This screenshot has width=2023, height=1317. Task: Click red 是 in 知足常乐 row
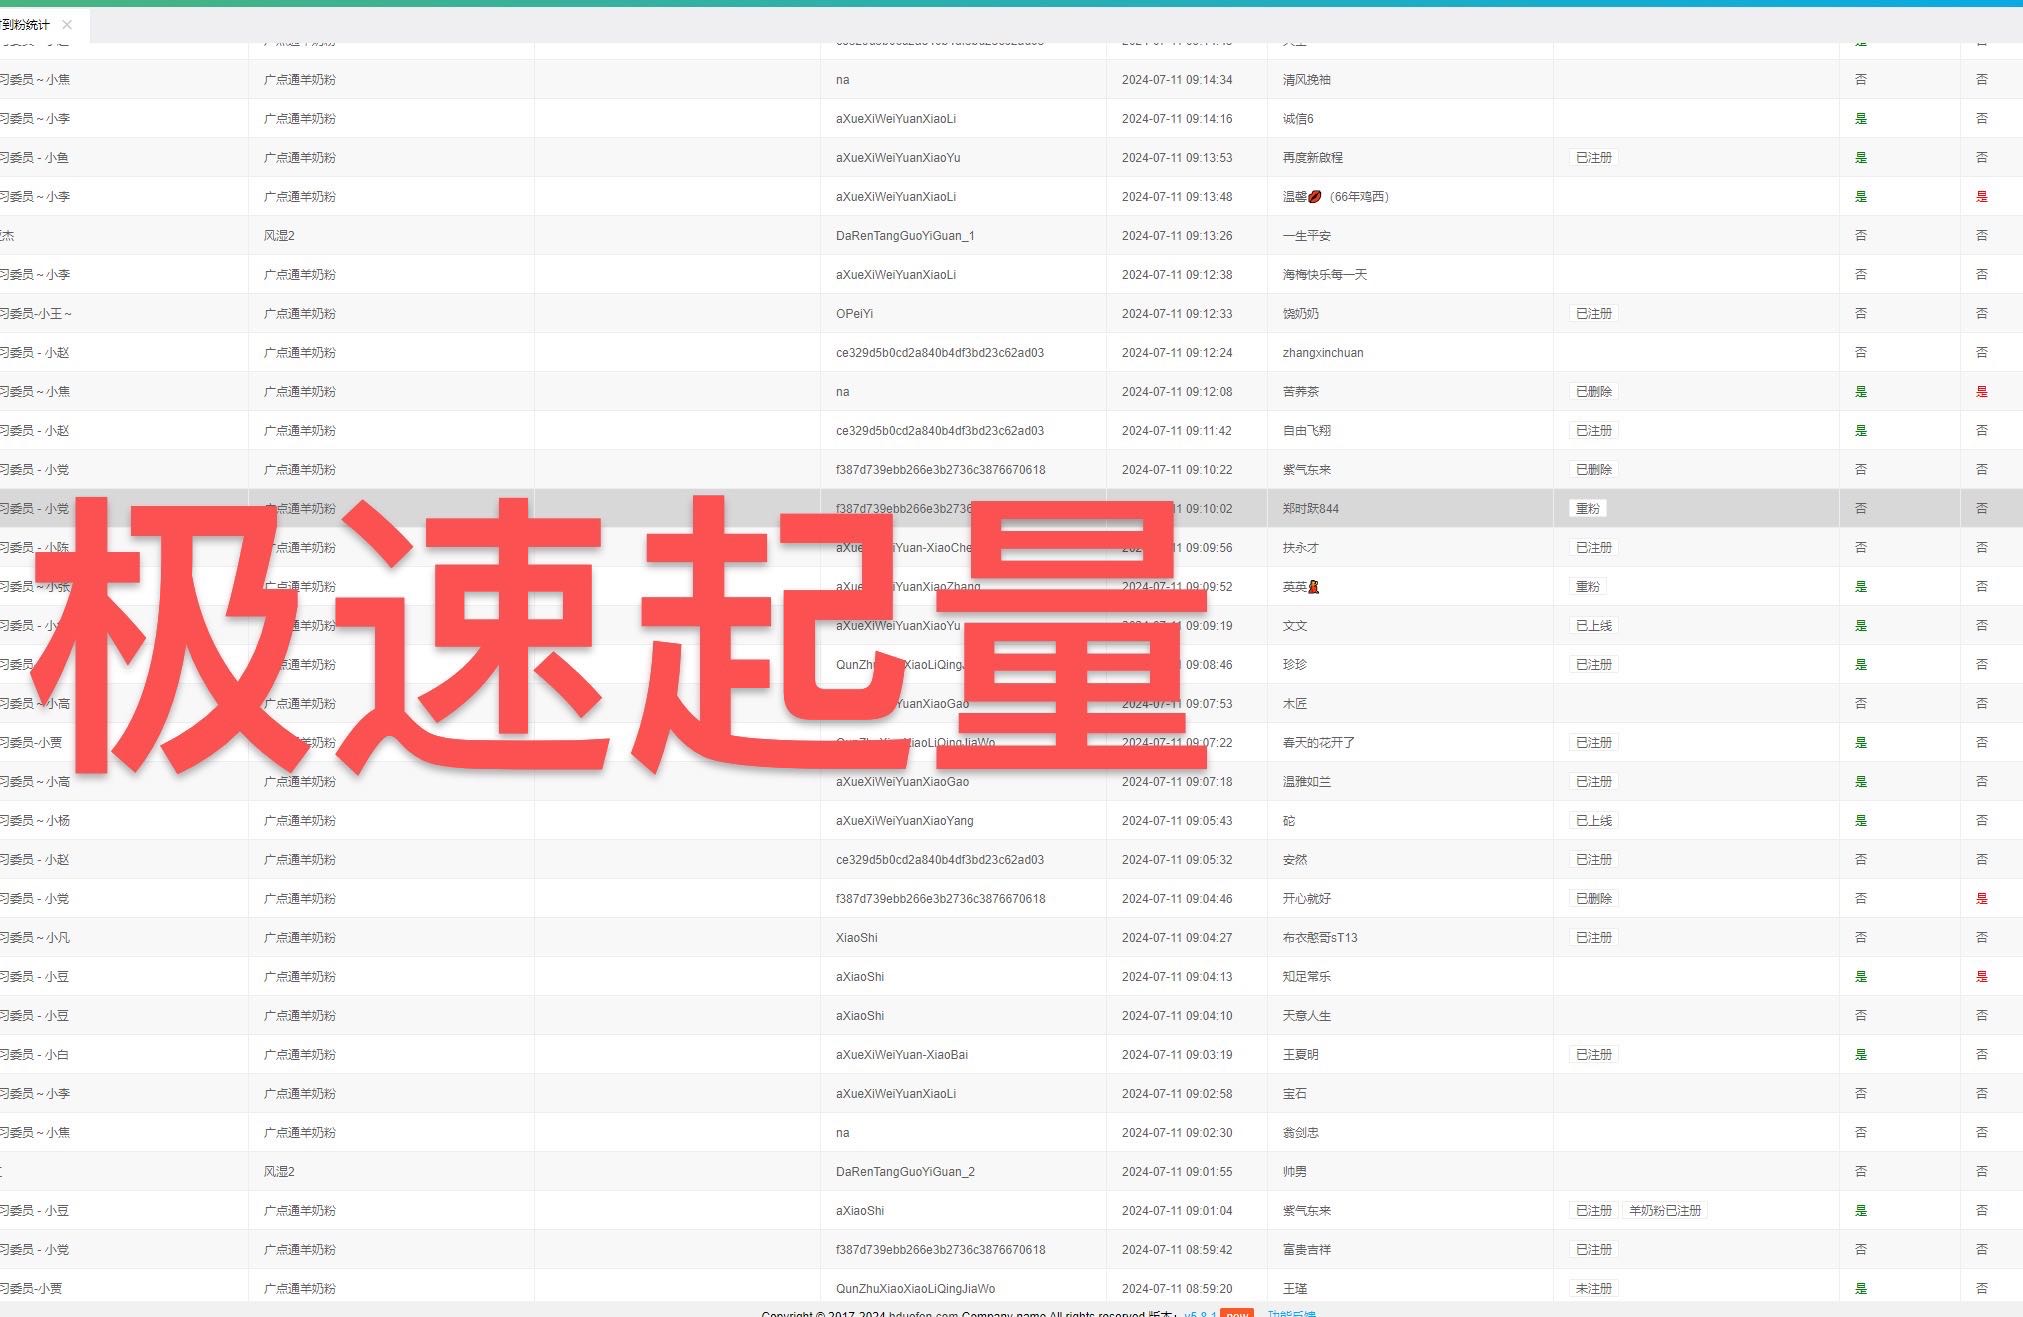pos(1981,977)
